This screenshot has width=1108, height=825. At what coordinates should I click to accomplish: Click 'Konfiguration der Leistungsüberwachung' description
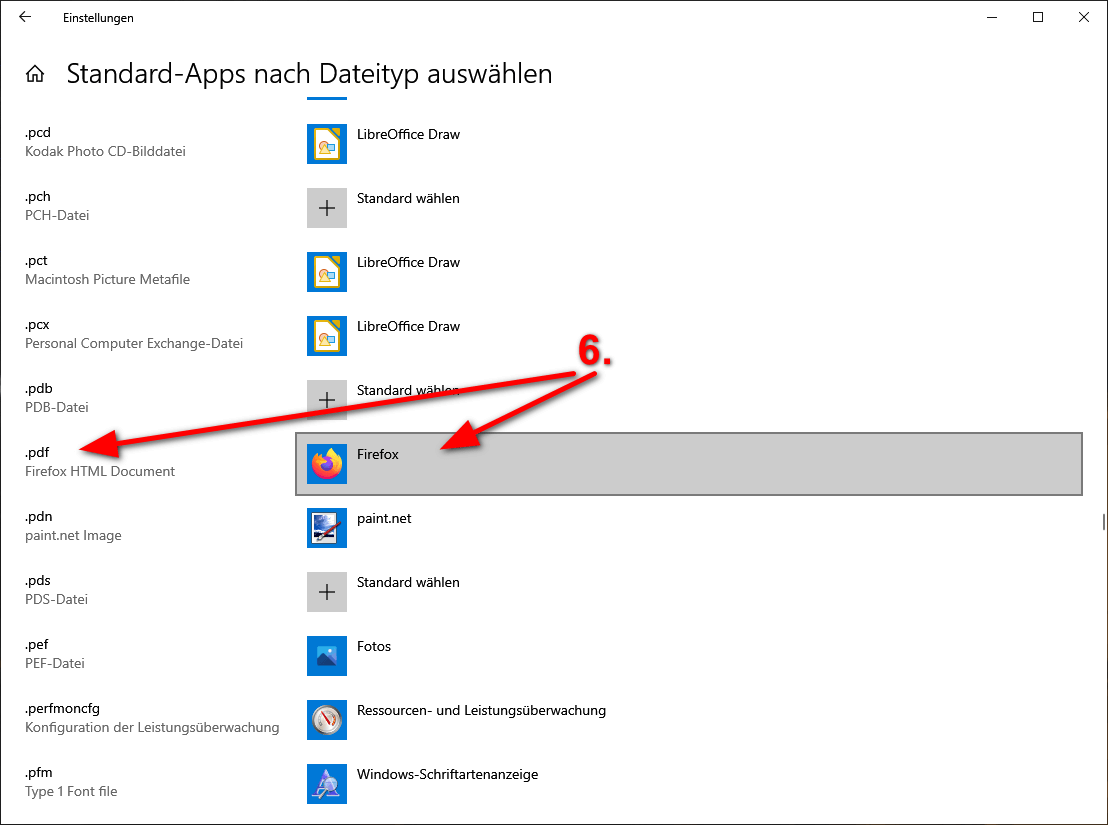(x=152, y=728)
